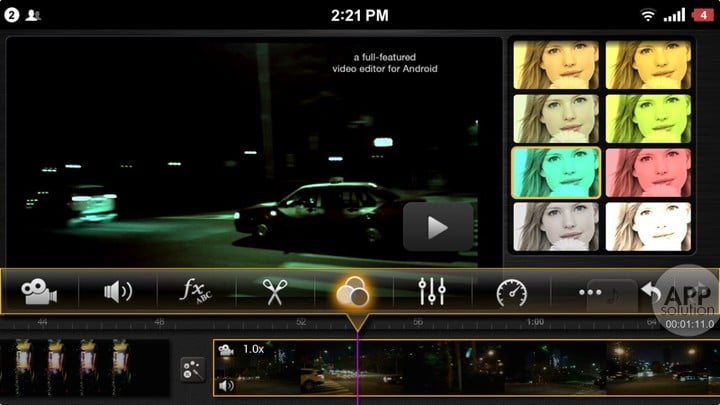Image resolution: width=720 pixels, height=405 pixels.
Task: Tap the notification badge numbered 2
Action: [x=11, y=15]
